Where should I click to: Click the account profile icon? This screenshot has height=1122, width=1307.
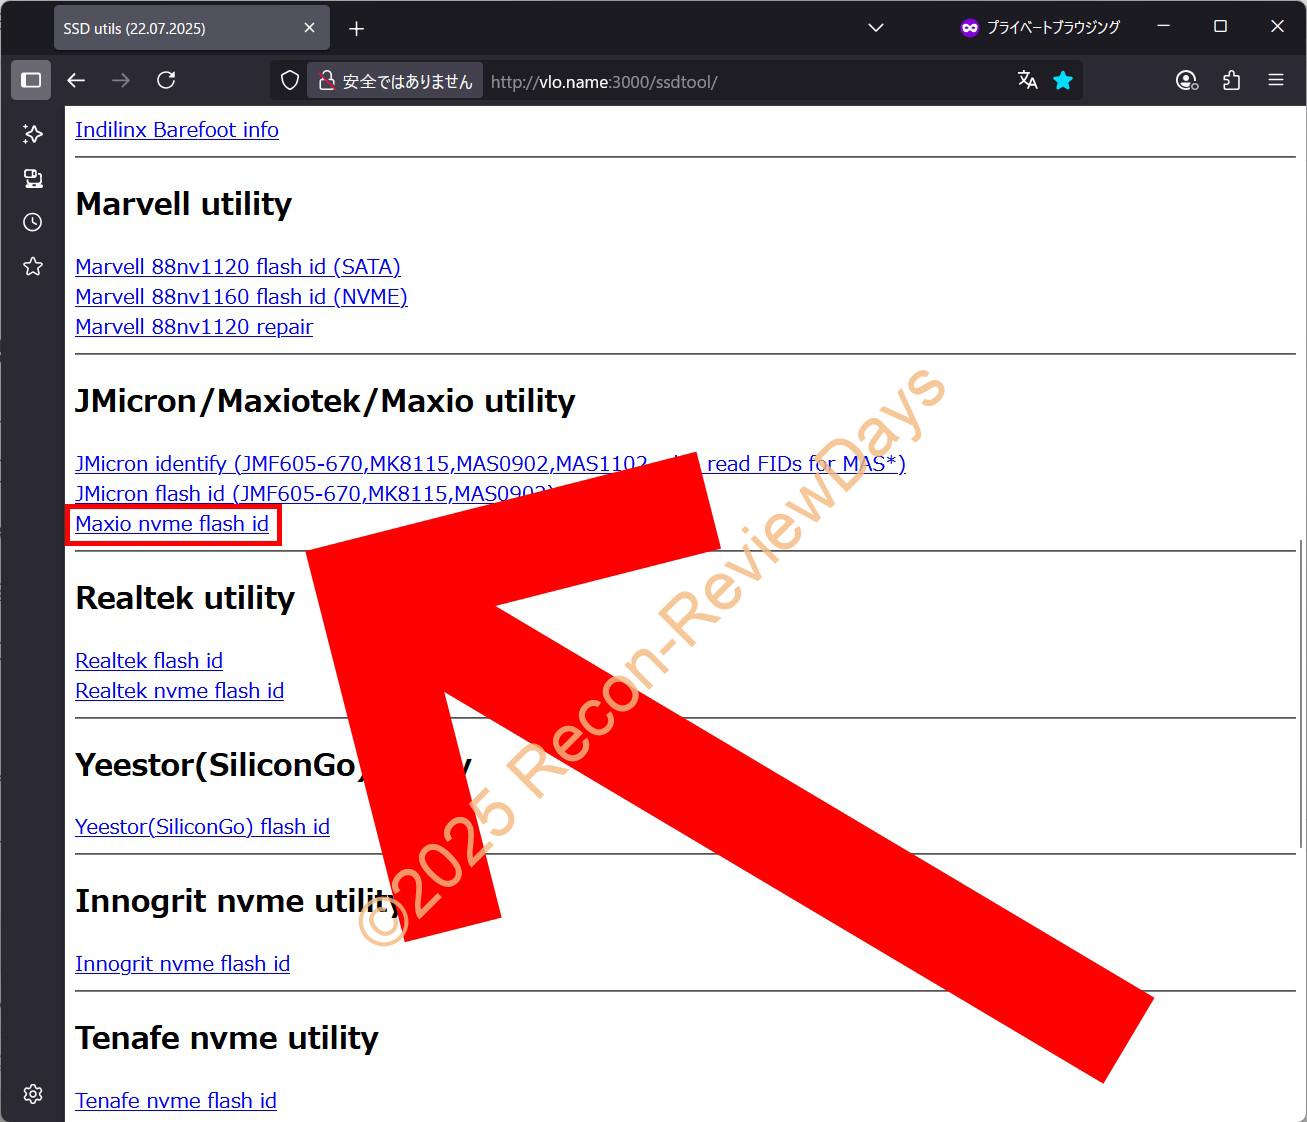(1186, 80)
